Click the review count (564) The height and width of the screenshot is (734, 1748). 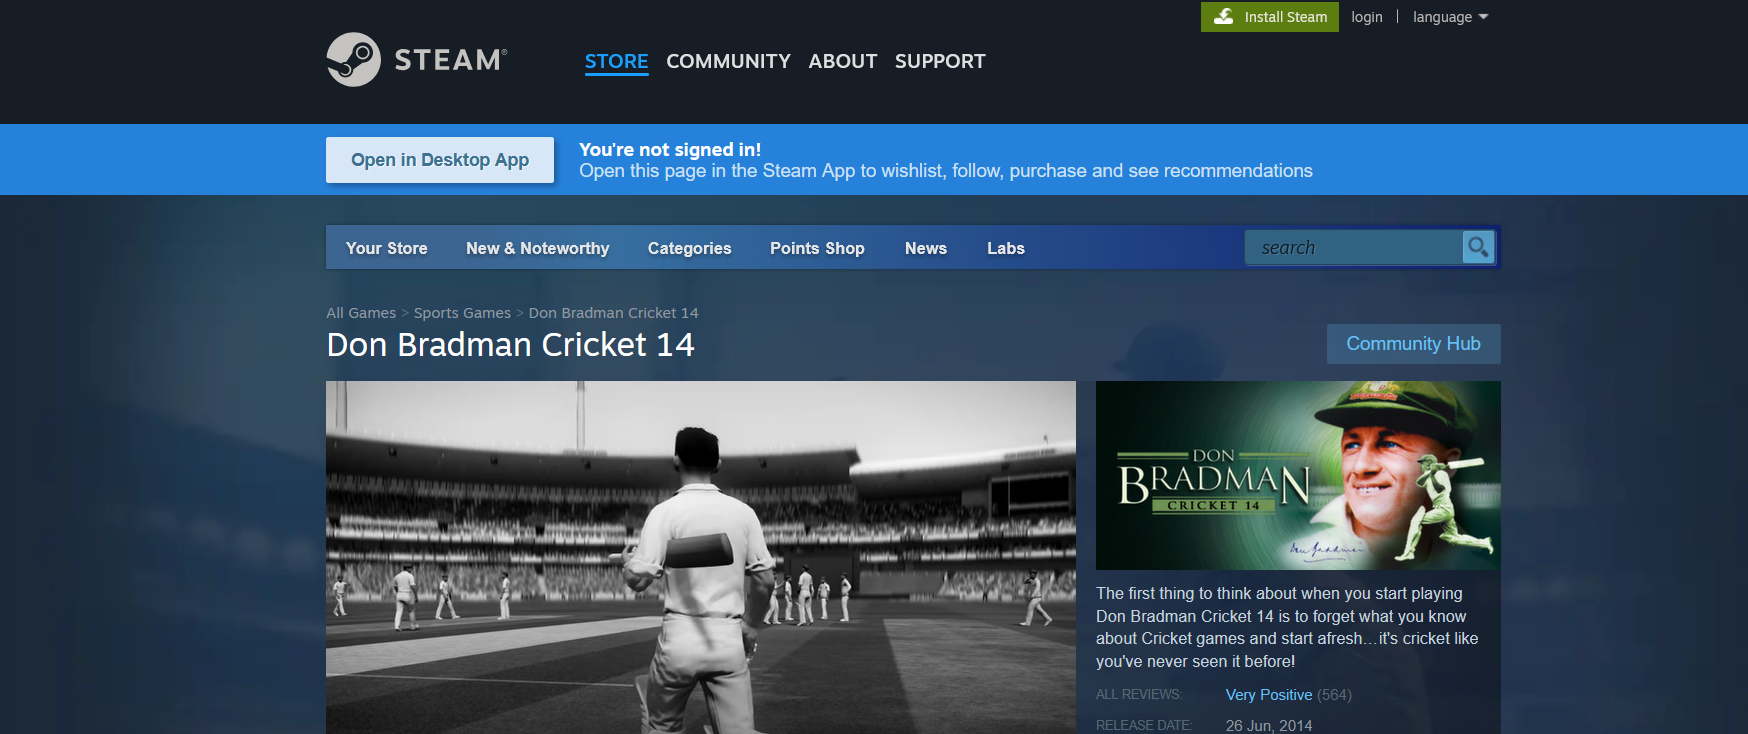click(1334, 695)
